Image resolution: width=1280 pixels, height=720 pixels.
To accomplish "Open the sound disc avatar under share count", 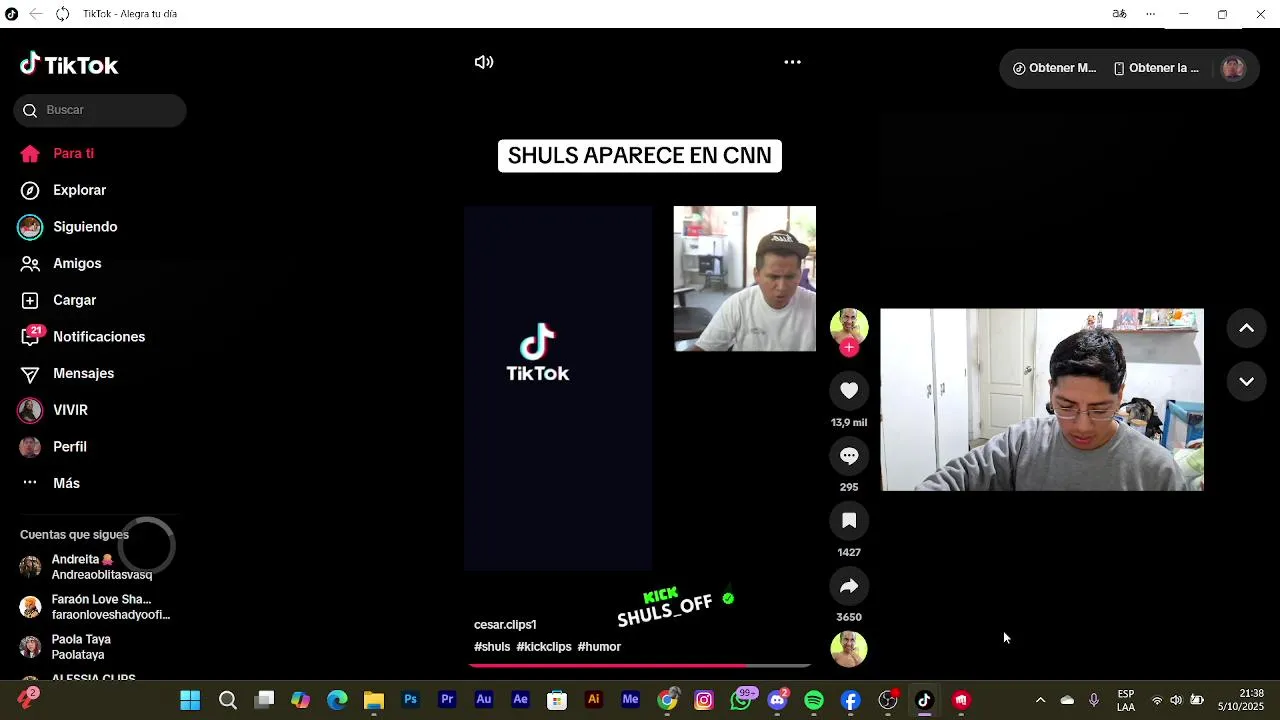I will [849, 649].
